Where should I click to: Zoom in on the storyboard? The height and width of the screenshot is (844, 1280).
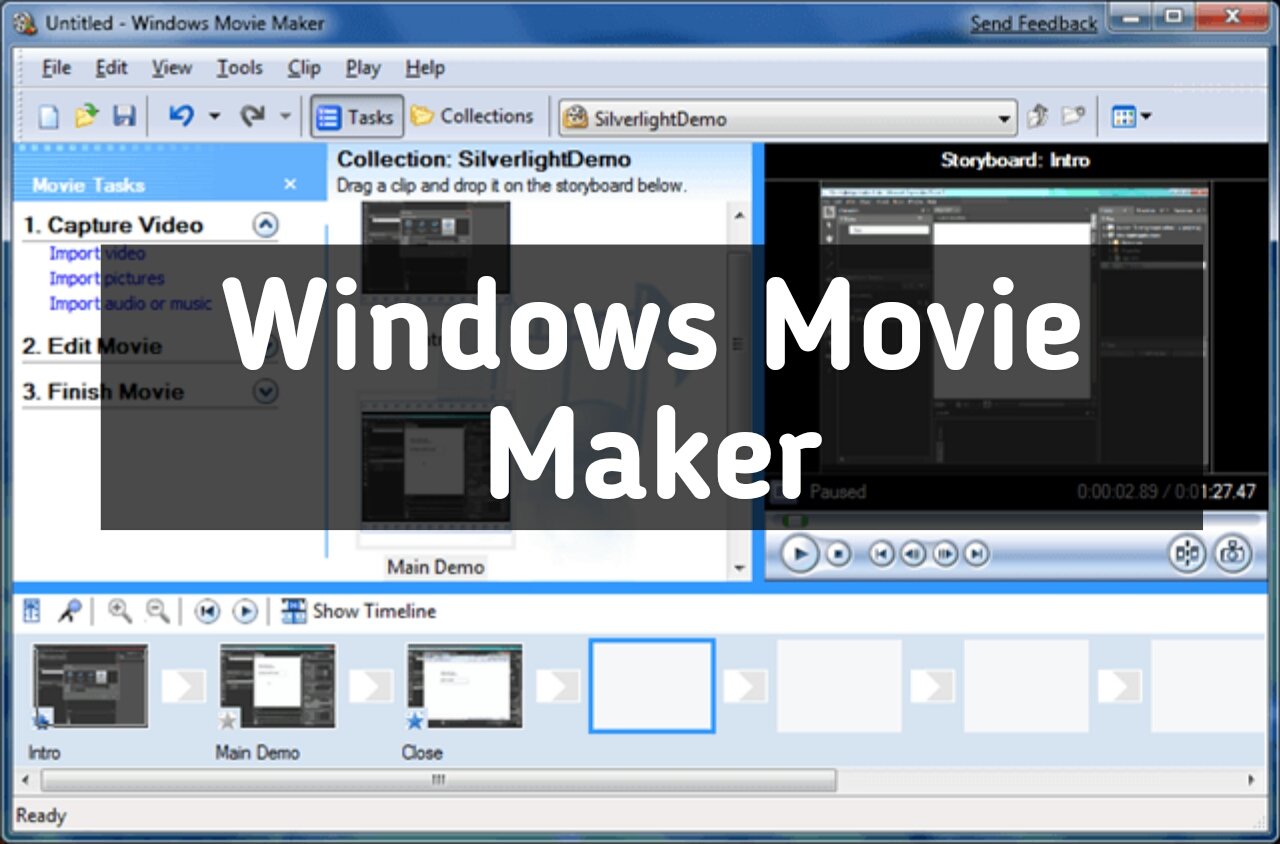[x=119, y=611]
